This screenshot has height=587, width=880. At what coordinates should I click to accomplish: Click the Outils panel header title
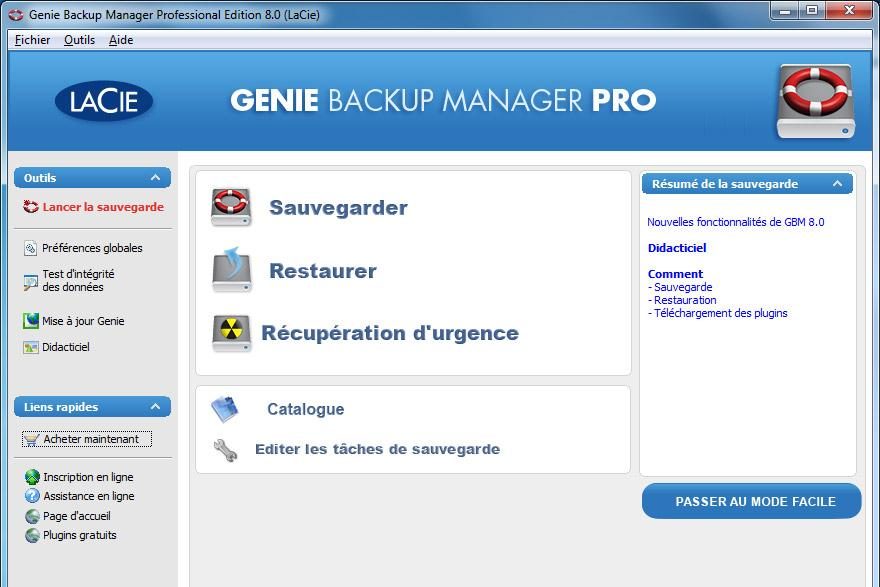[40, 178]
